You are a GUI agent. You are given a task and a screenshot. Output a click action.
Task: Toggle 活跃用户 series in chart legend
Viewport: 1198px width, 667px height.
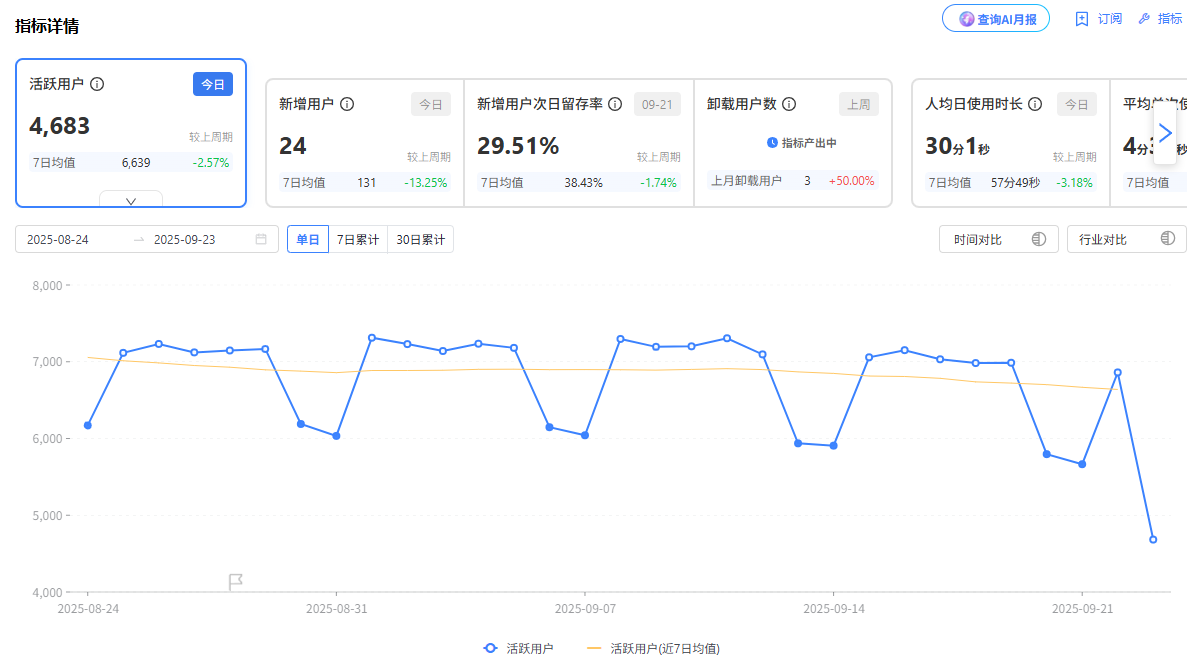tap(519, 648)
